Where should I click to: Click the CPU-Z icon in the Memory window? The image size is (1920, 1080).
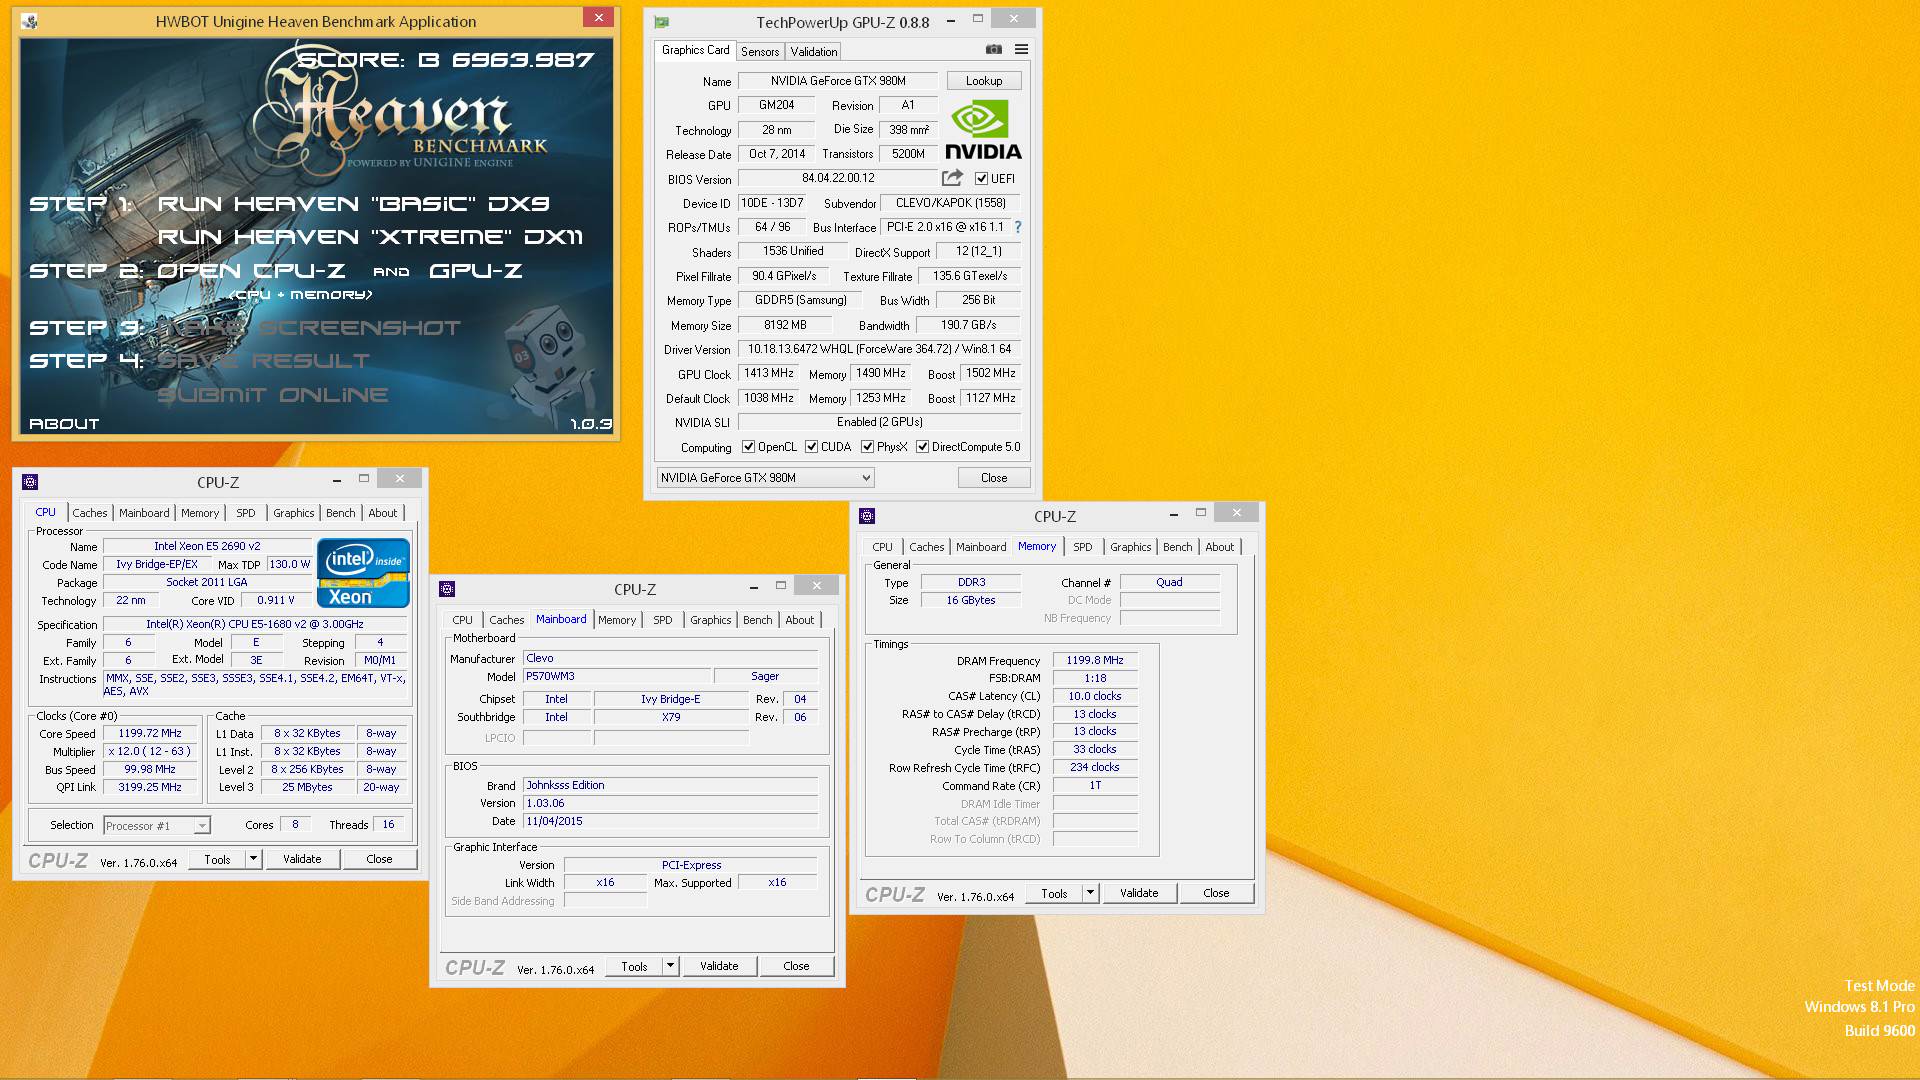(x=867, y=516)
